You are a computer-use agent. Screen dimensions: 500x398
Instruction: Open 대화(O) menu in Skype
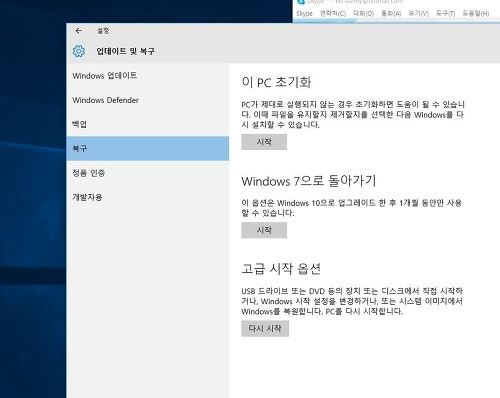364,14
